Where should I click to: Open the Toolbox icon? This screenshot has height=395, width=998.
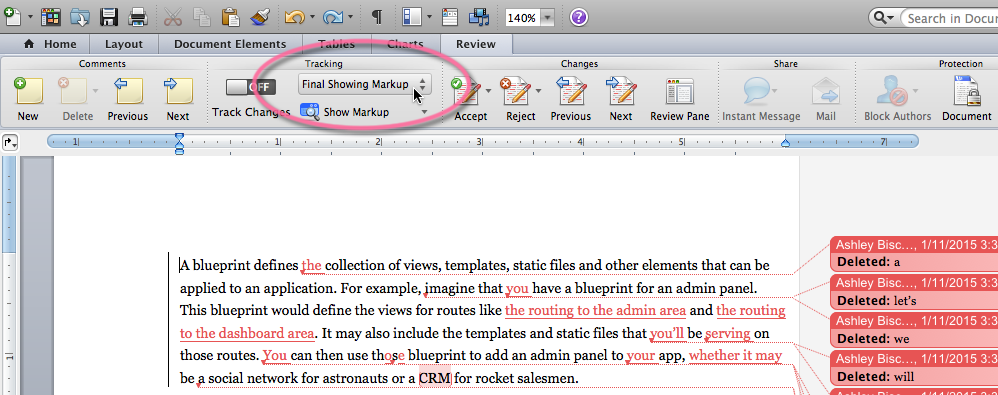pyautogui.click(x=450, y=17)
